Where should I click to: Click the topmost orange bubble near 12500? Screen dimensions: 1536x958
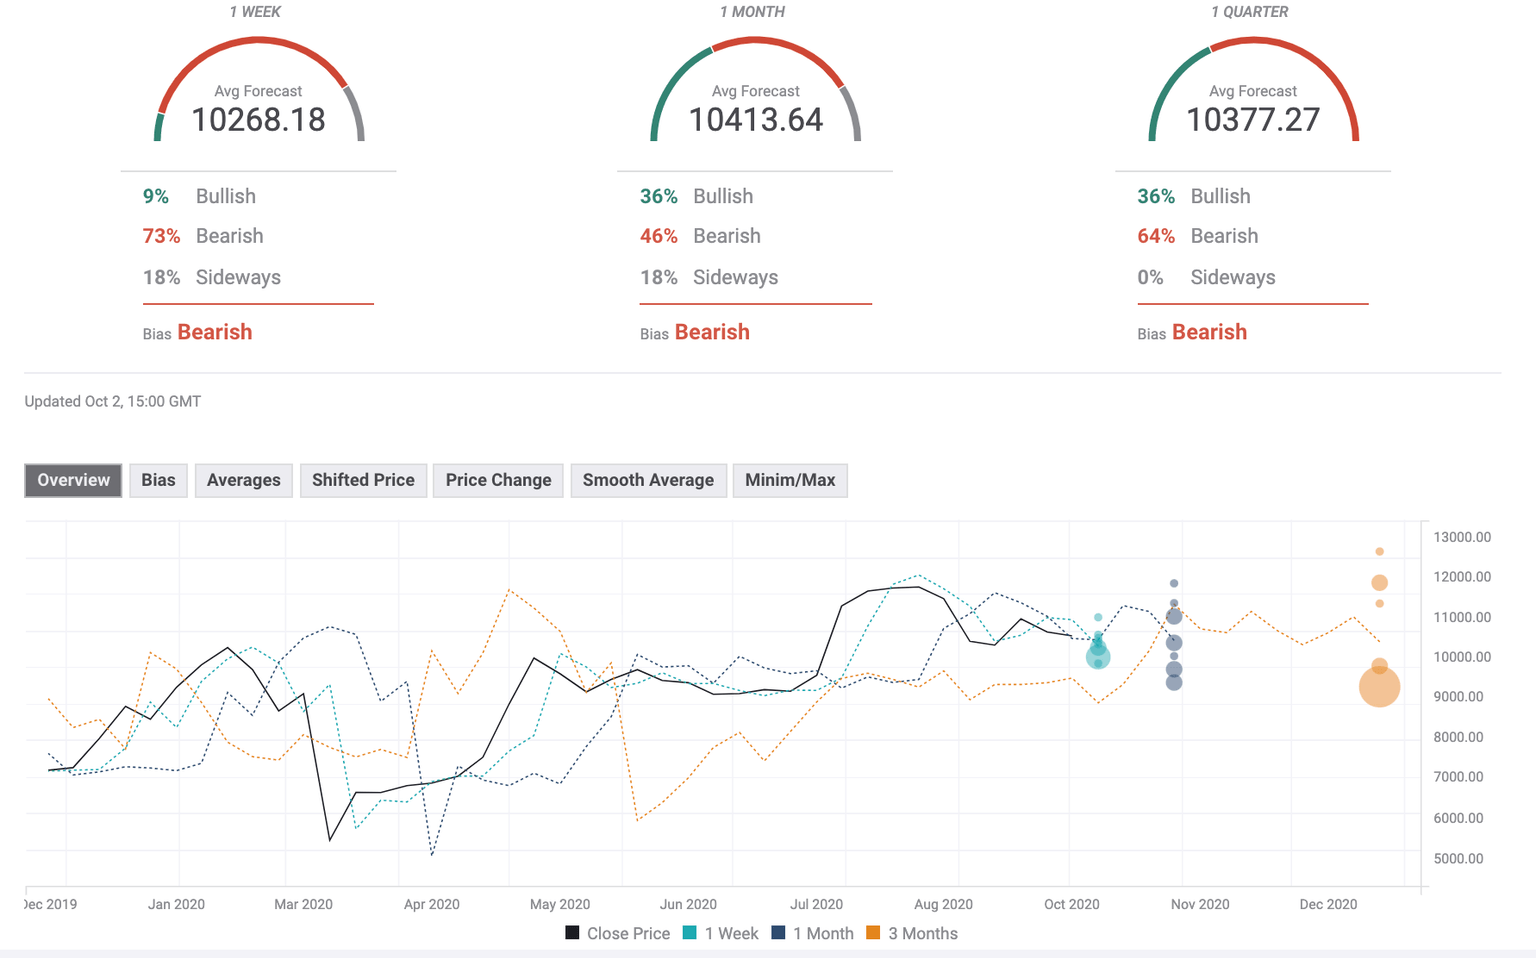point(1379,552)
